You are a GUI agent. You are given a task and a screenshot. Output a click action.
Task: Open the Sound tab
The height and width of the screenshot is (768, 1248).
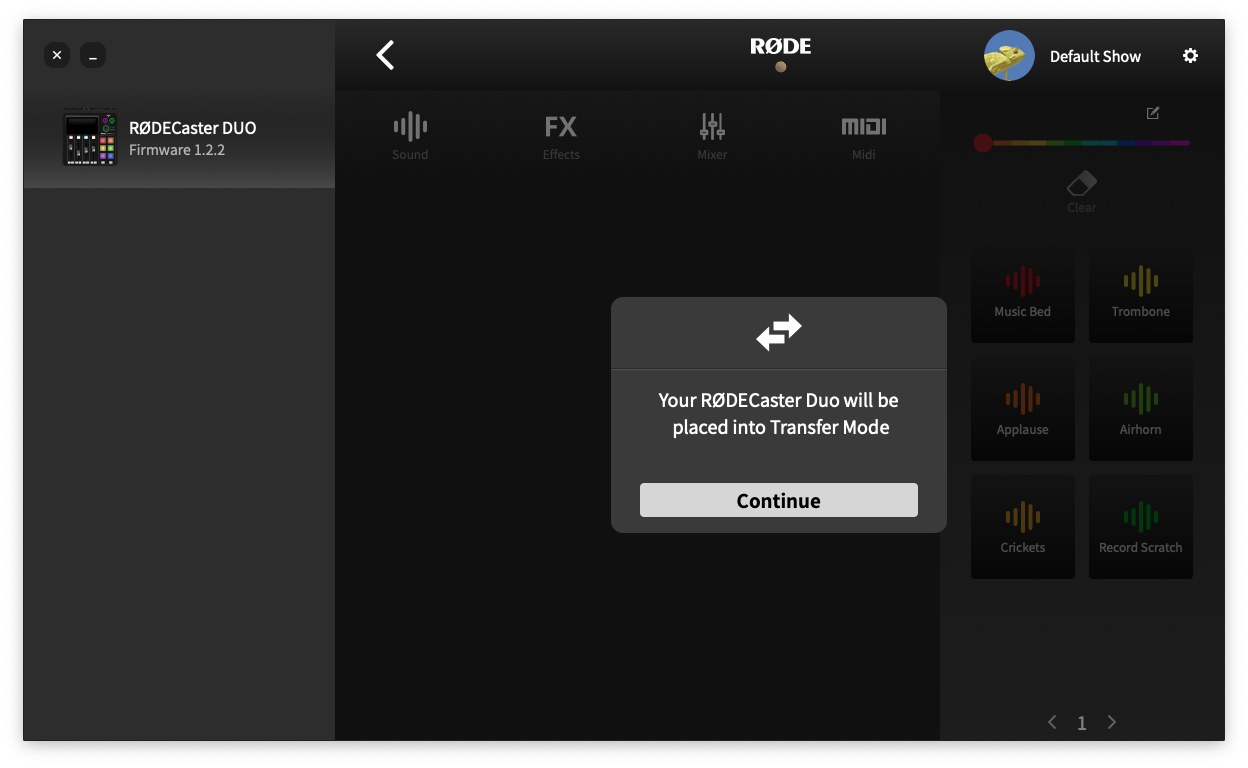tap(410, 136)
